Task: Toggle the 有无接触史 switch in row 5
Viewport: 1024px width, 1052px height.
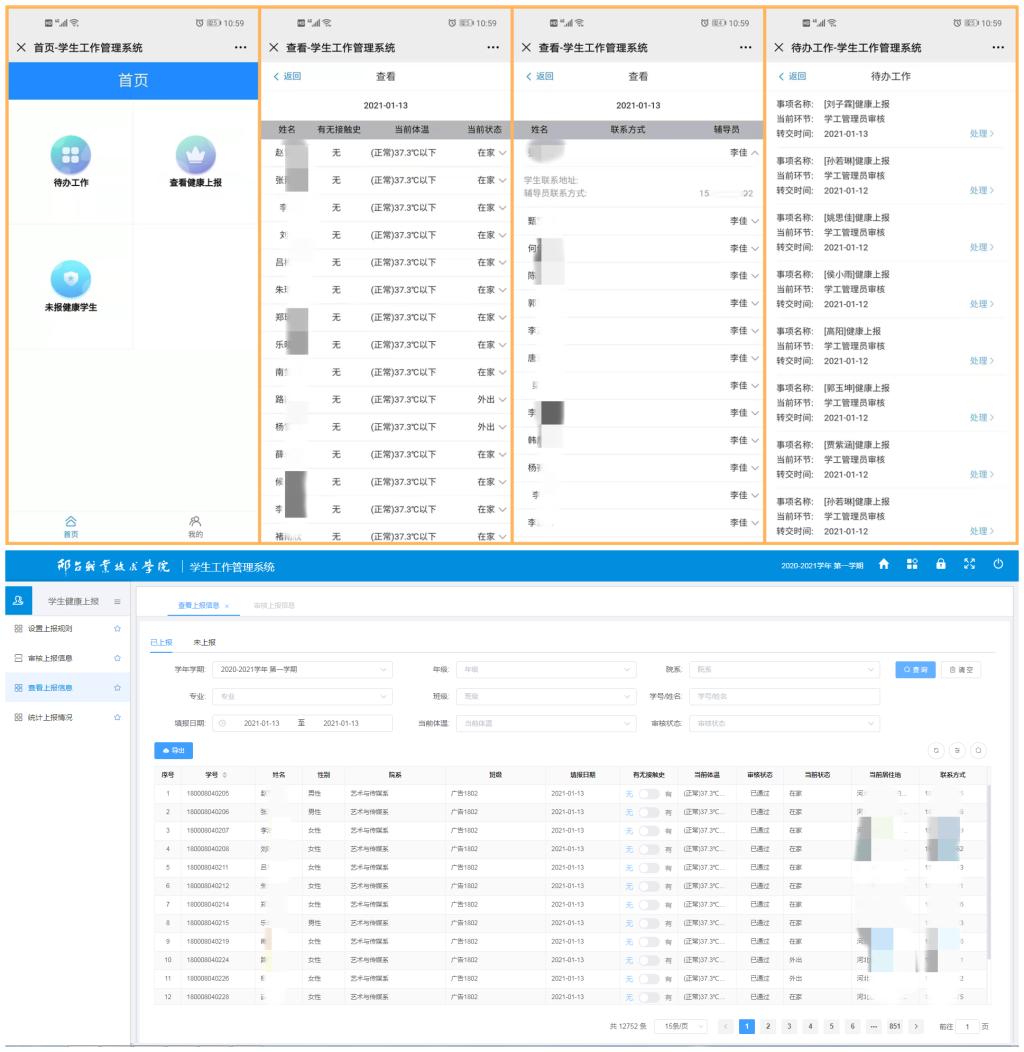Action: [648, 867]
